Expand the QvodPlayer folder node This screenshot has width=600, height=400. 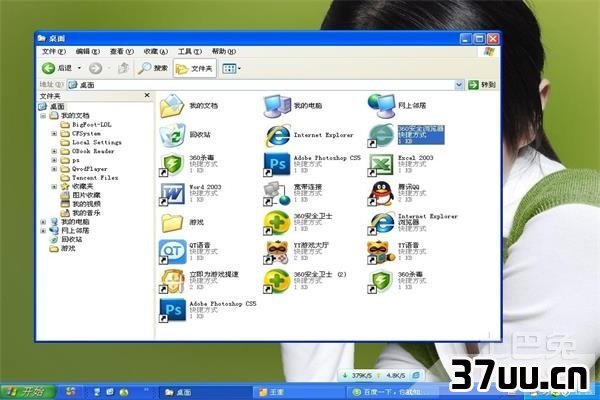[54, 169]
